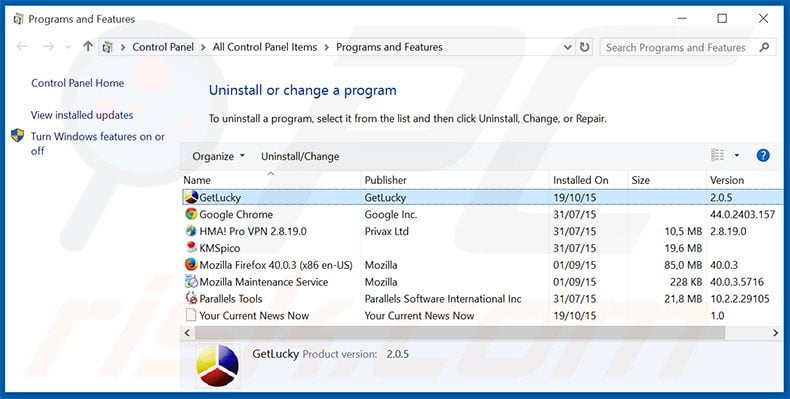
Task: Click the scroll left arrow
Action: [x=187, y=332]
